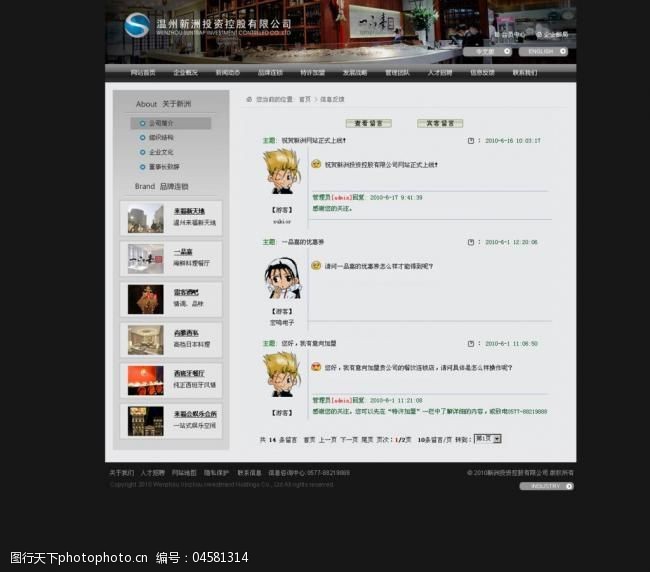Click the first message subject title text
Screen dimensions: 650x572
coord(313,141)
